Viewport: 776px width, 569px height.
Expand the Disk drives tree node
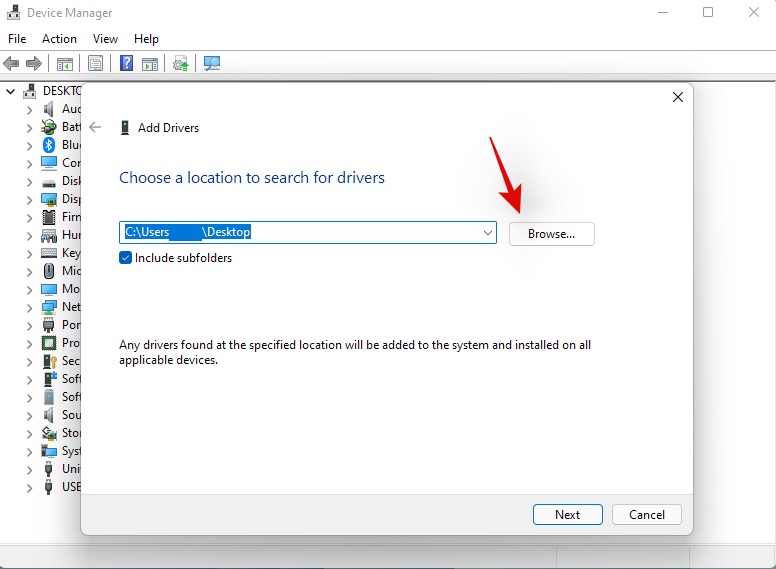29,182
